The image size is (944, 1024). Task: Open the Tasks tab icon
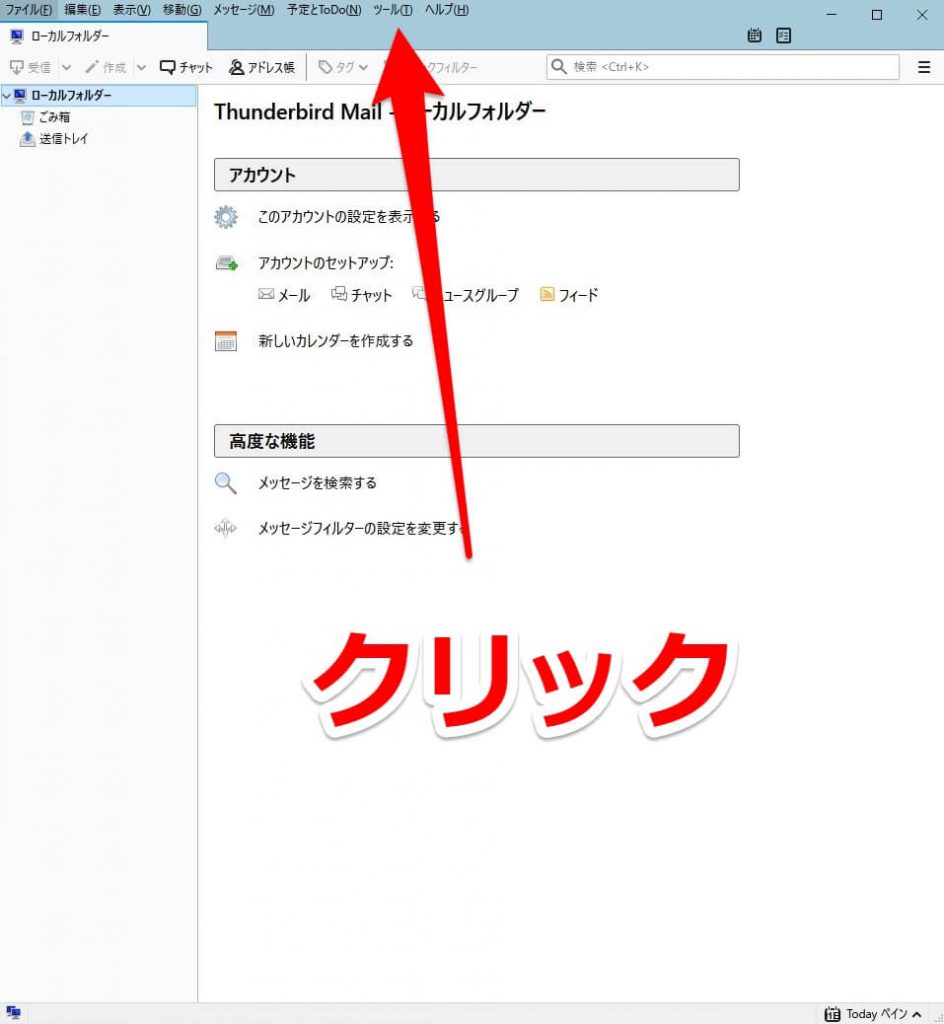point(783,35)
